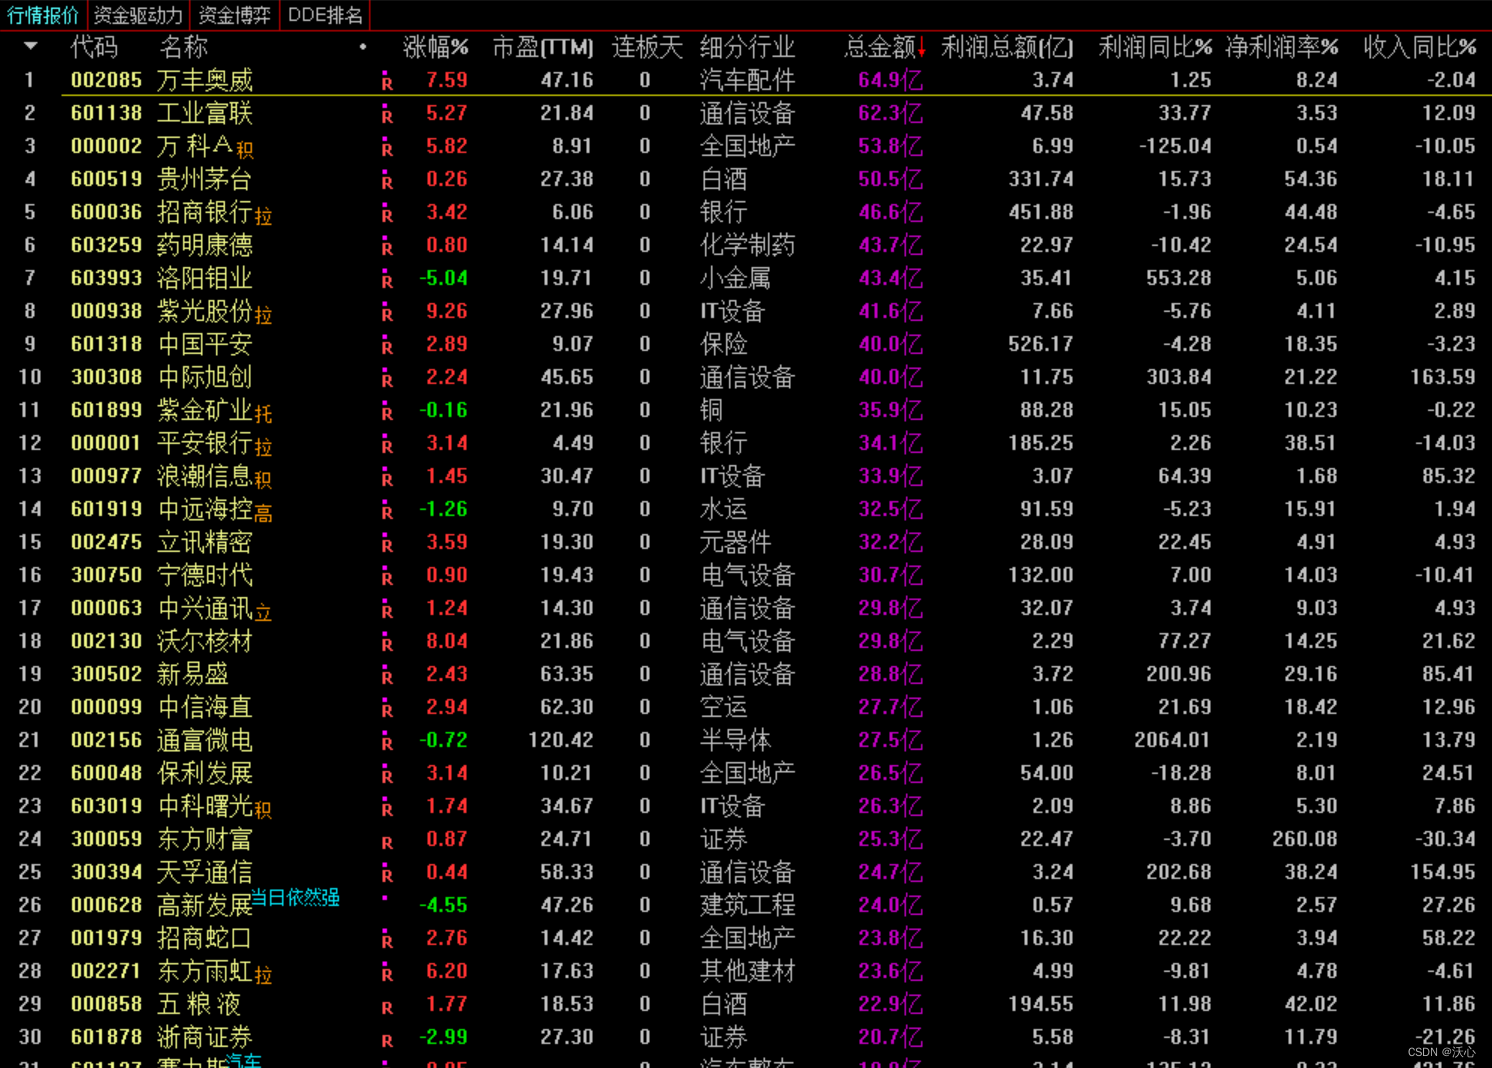The height and width of the screenshot is (1068, 1492).
Task: Click the 积 tag next to 万科A
Action: coord(245,150)
